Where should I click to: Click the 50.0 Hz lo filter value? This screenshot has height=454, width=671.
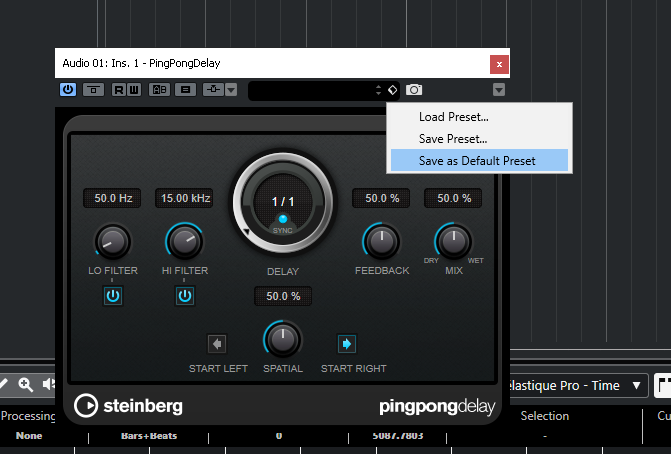pos(112,198)
